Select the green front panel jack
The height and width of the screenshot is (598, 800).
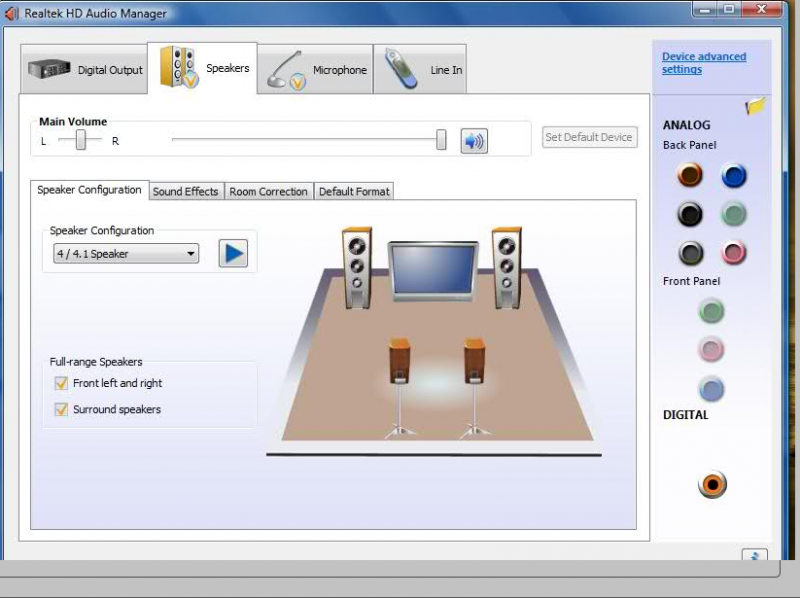tap(710, 311)
